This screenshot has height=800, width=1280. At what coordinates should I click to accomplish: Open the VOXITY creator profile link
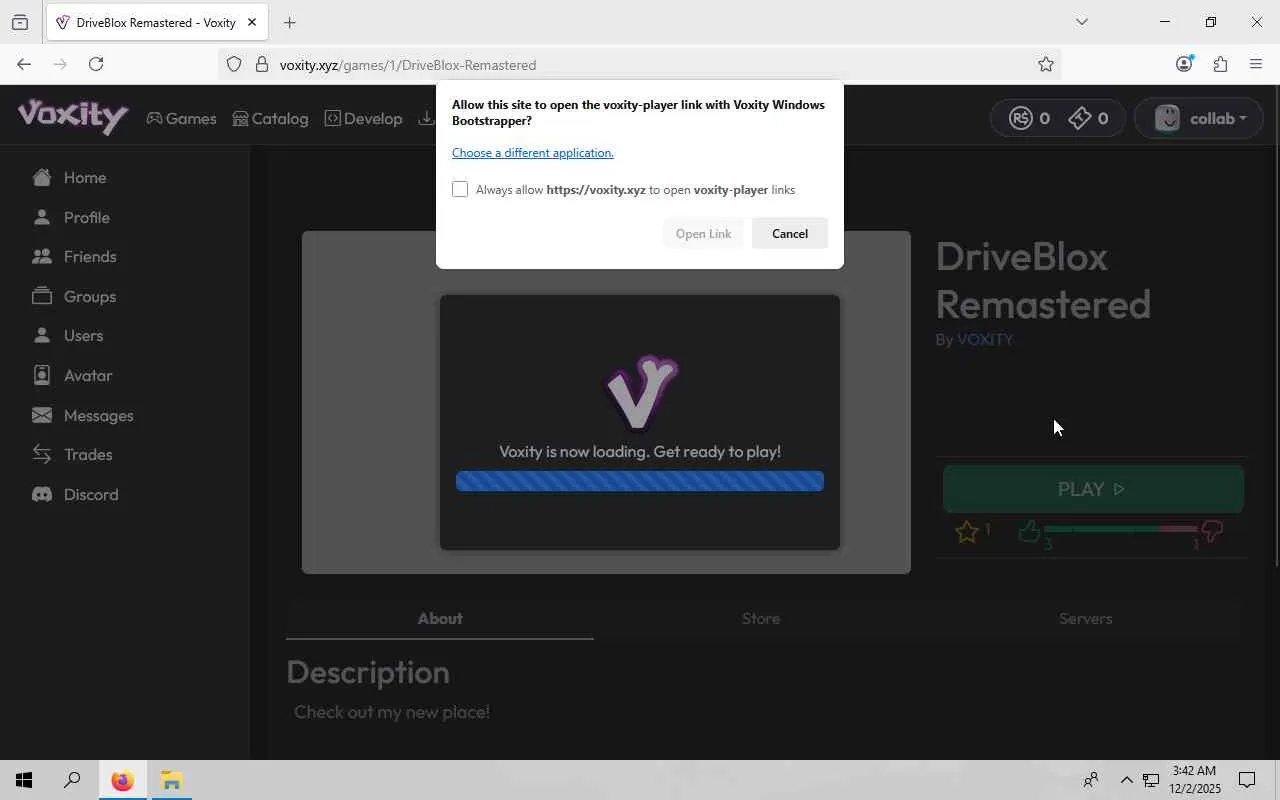click(x=985, y=339)
